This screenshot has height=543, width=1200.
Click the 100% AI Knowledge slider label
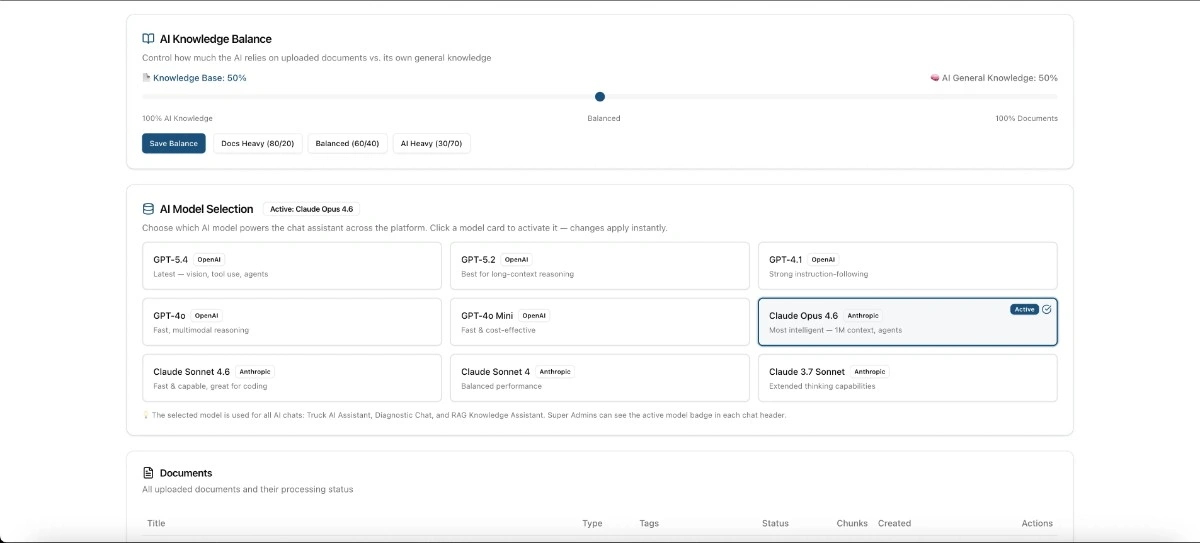[x=177, y=118]
